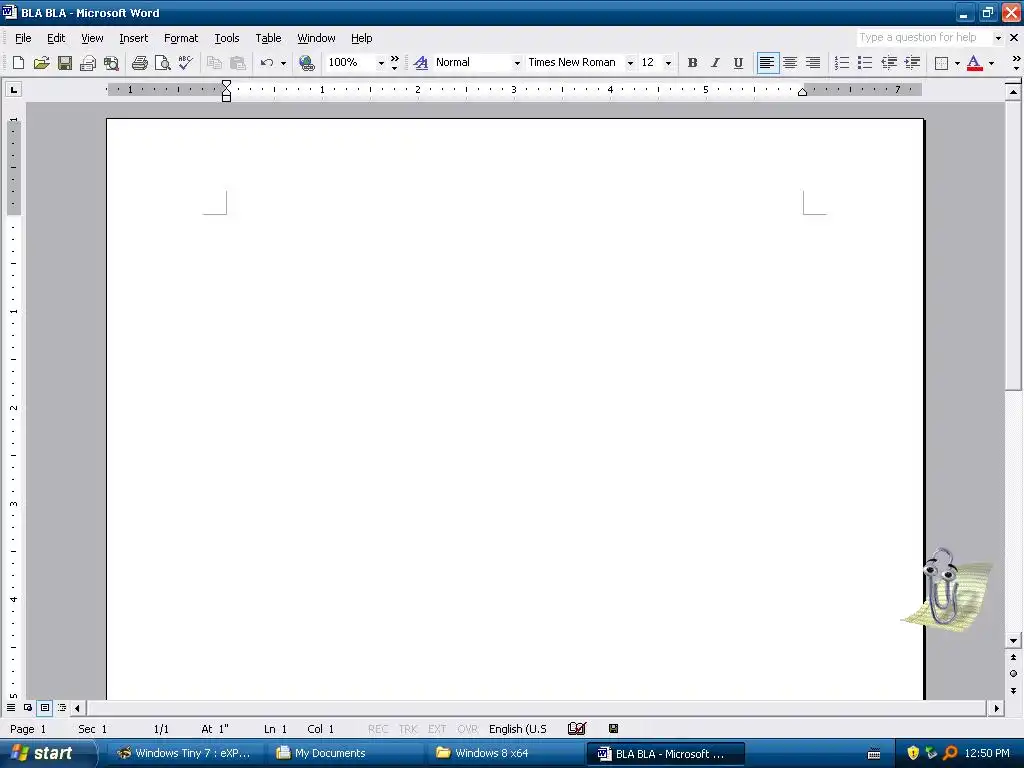Screen dimensions: 1024x768
Task: Expand Standard toolbar options chevron
Action: coord(394,63)
